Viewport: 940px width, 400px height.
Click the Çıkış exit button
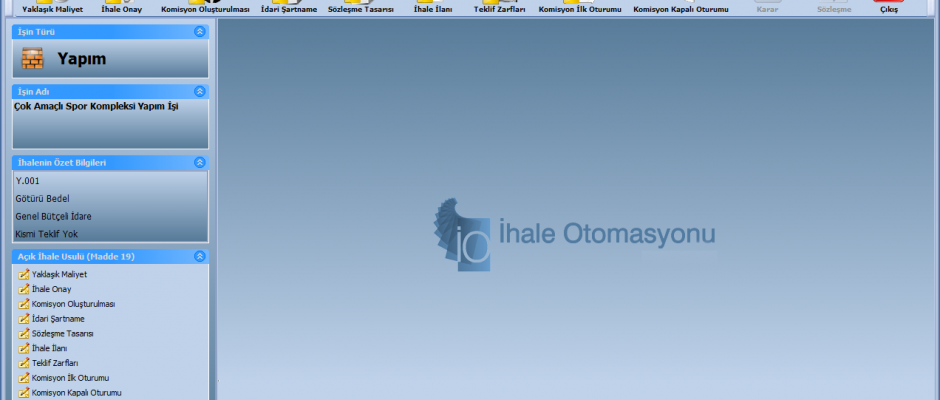[x=888, y=8]
